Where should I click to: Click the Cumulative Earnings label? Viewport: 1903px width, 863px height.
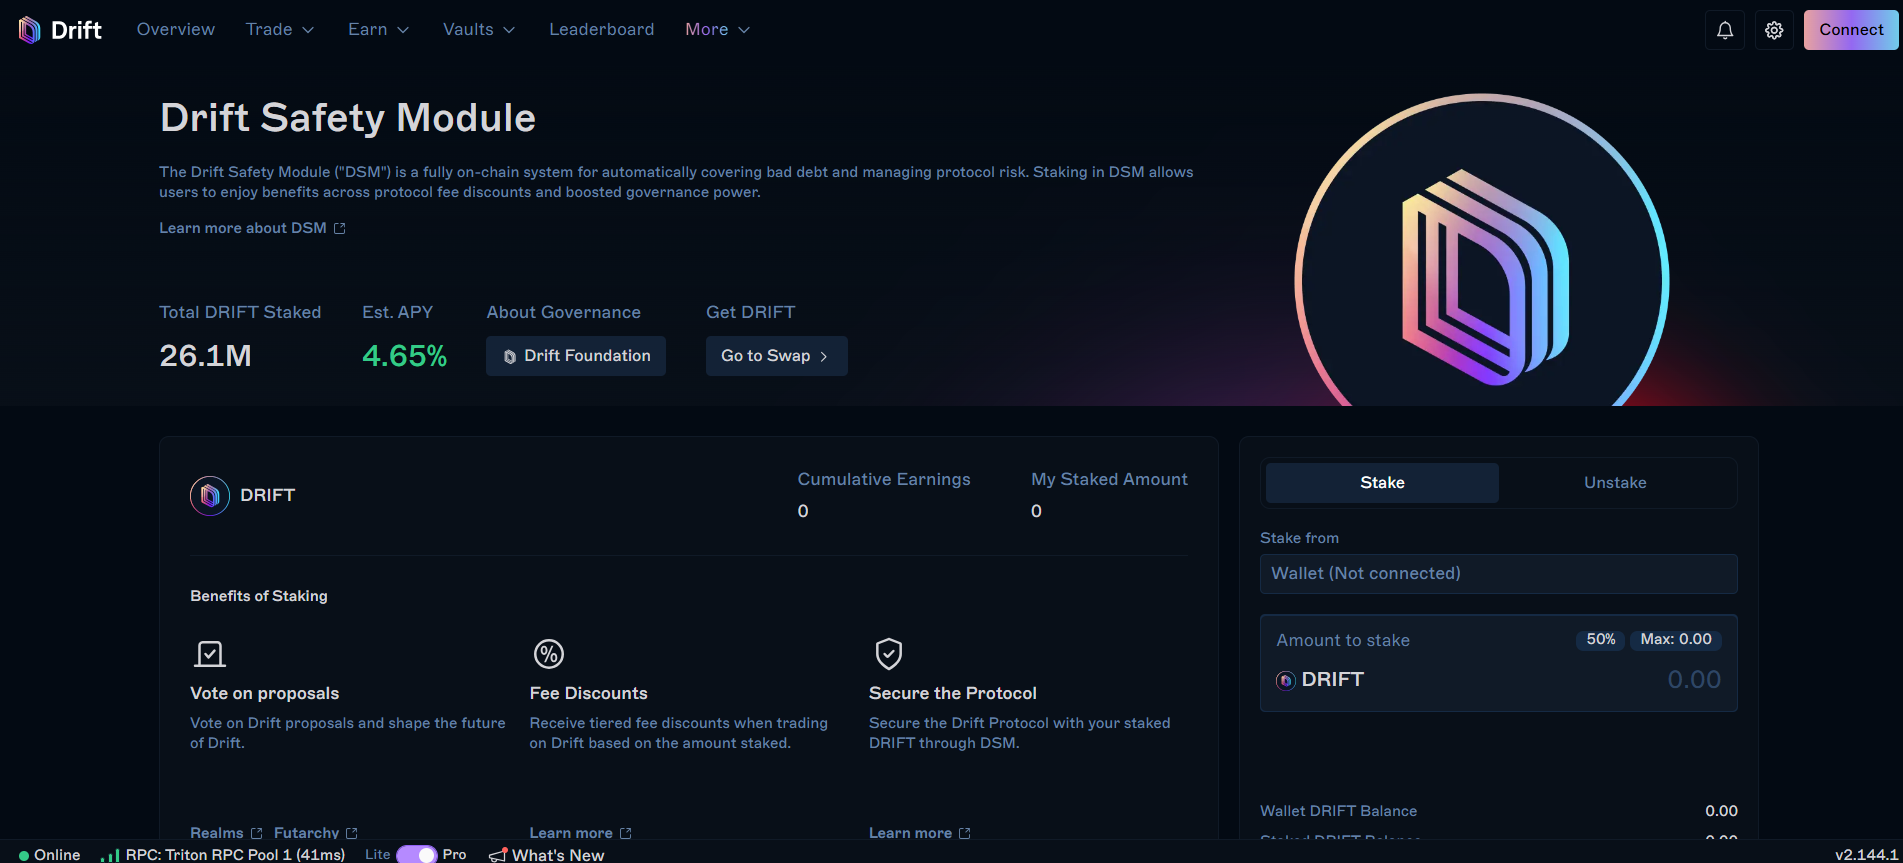point(884,479)
